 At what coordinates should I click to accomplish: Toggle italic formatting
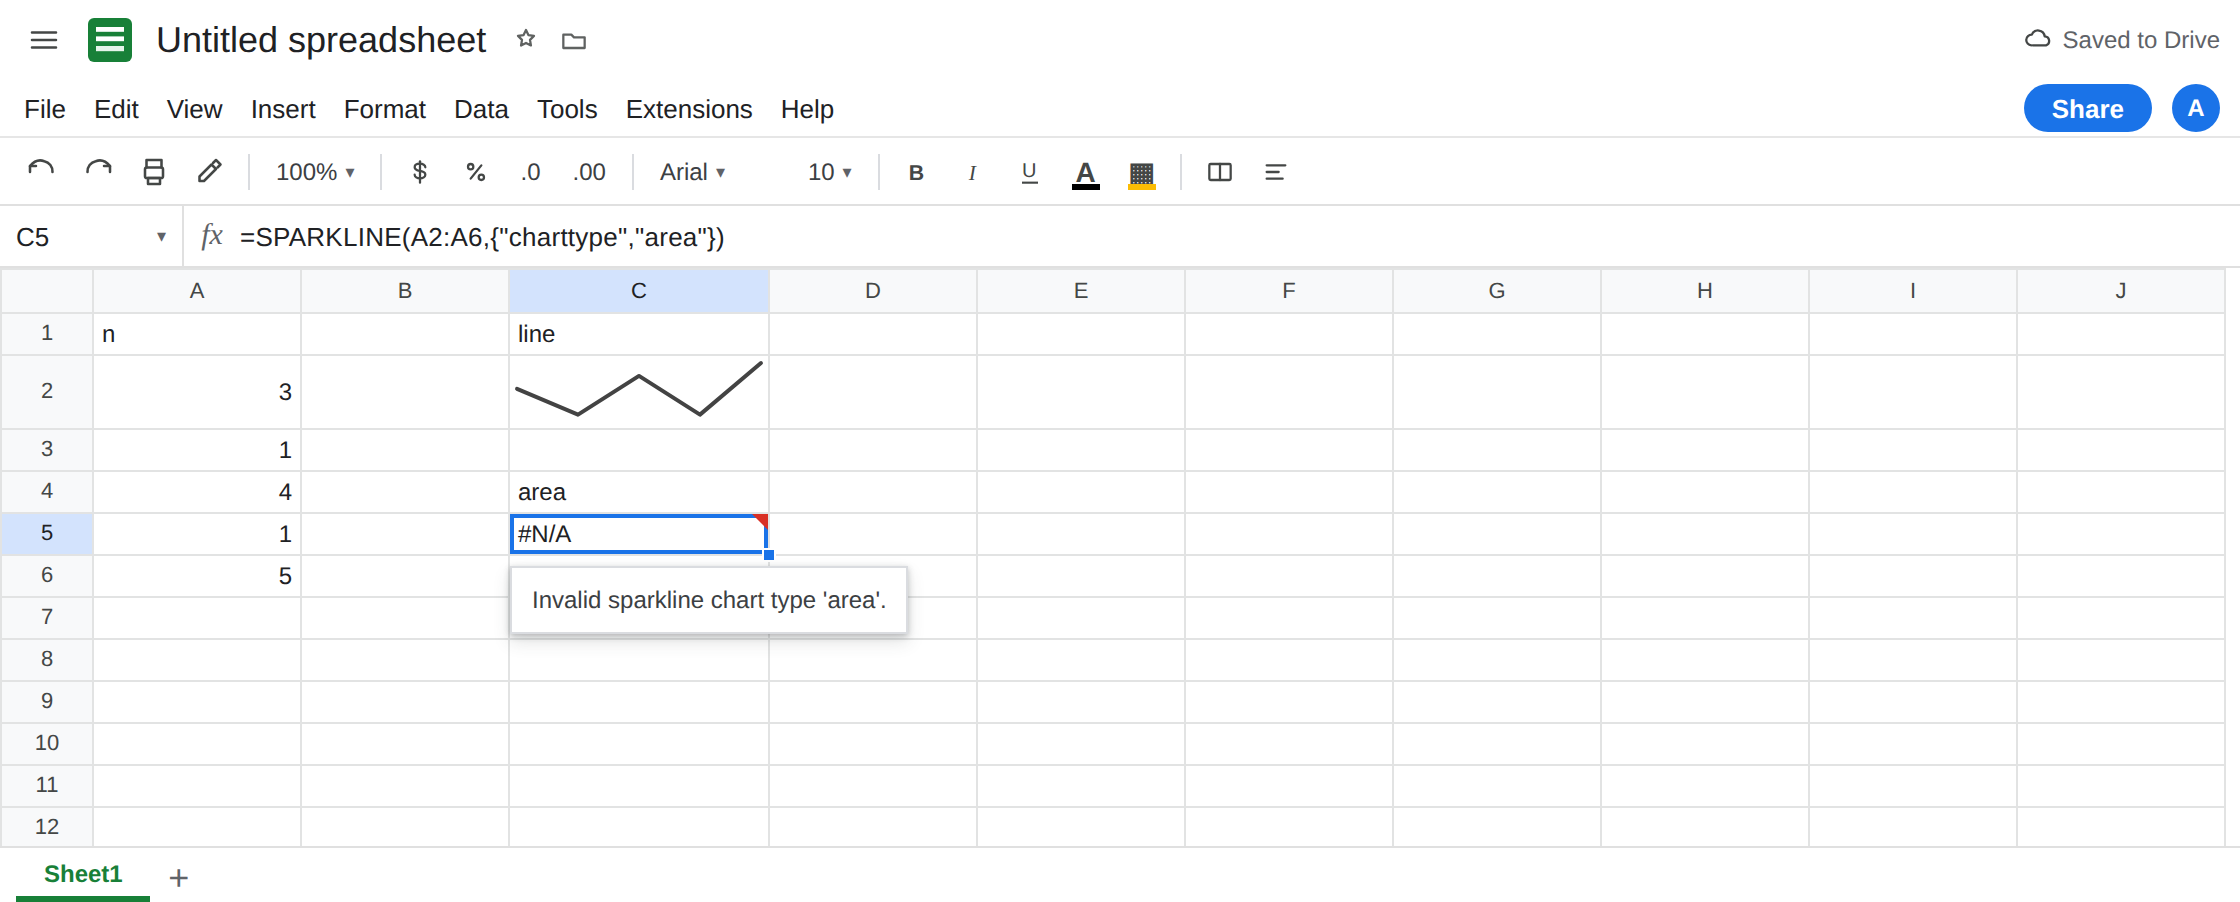(972, 172)
